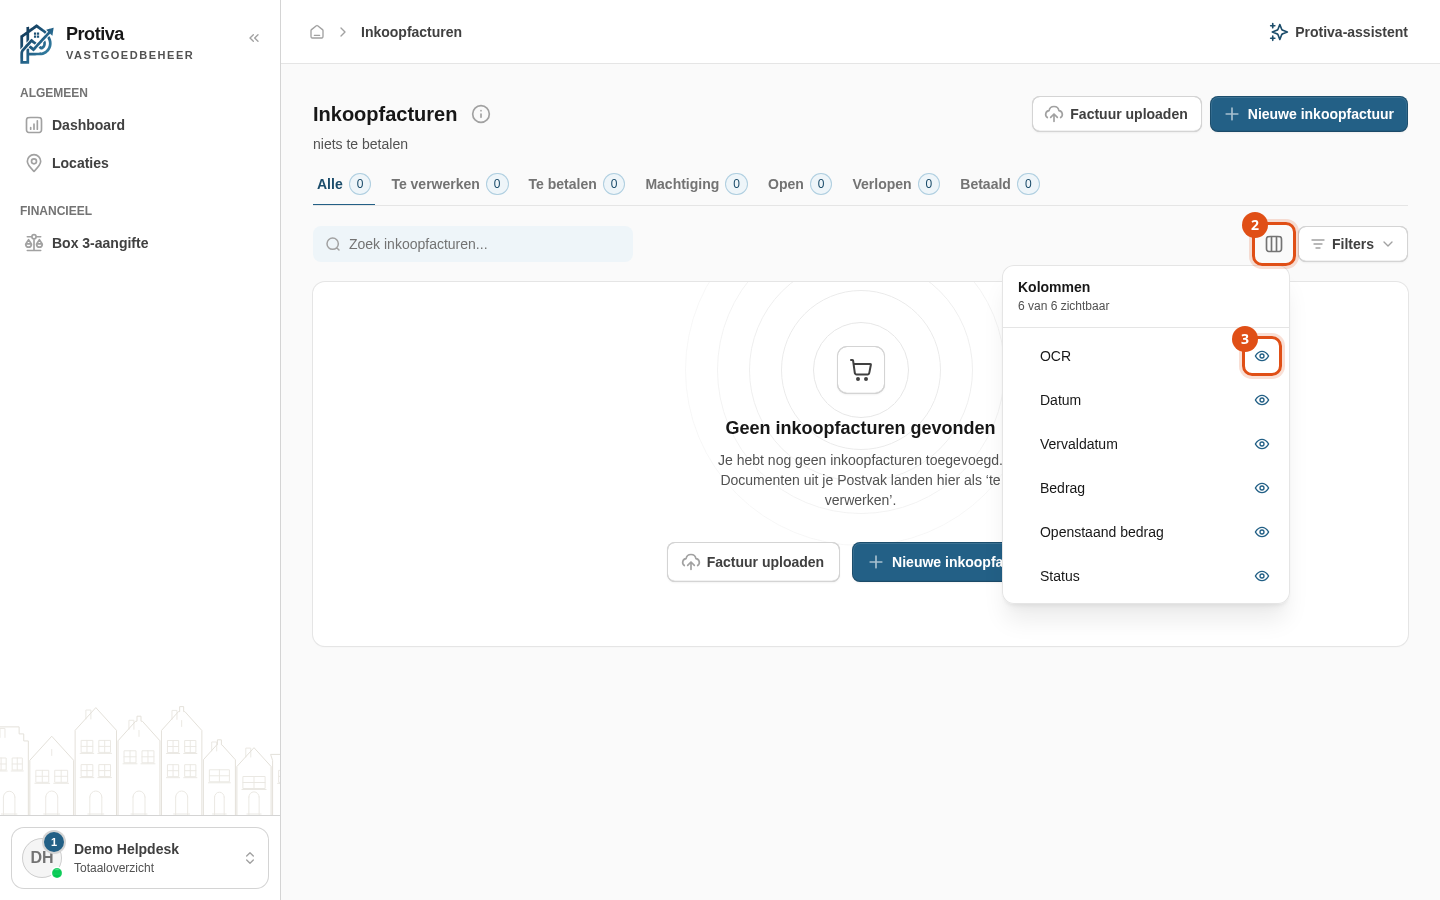Hide the Status column
Viewport: 1440px width, 900px height.
click(x=1262, y=576)
